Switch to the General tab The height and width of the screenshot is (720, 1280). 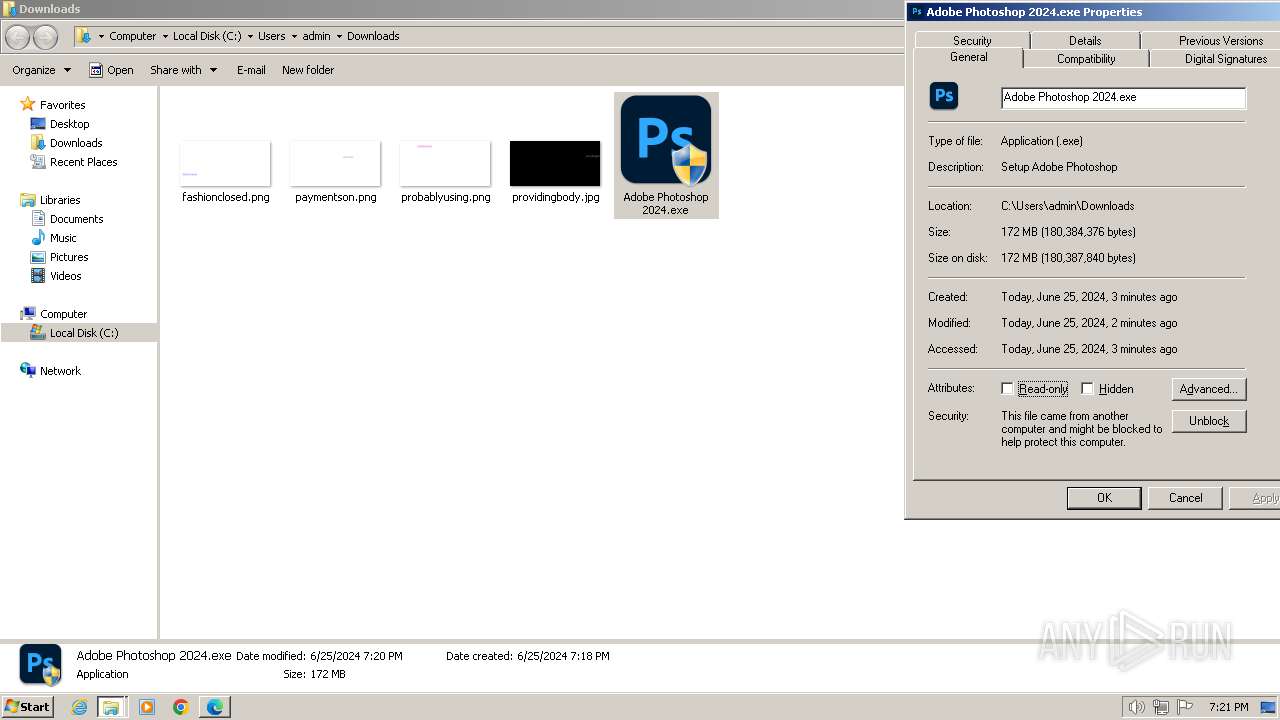pyautogui.click(x=968, y=57)
